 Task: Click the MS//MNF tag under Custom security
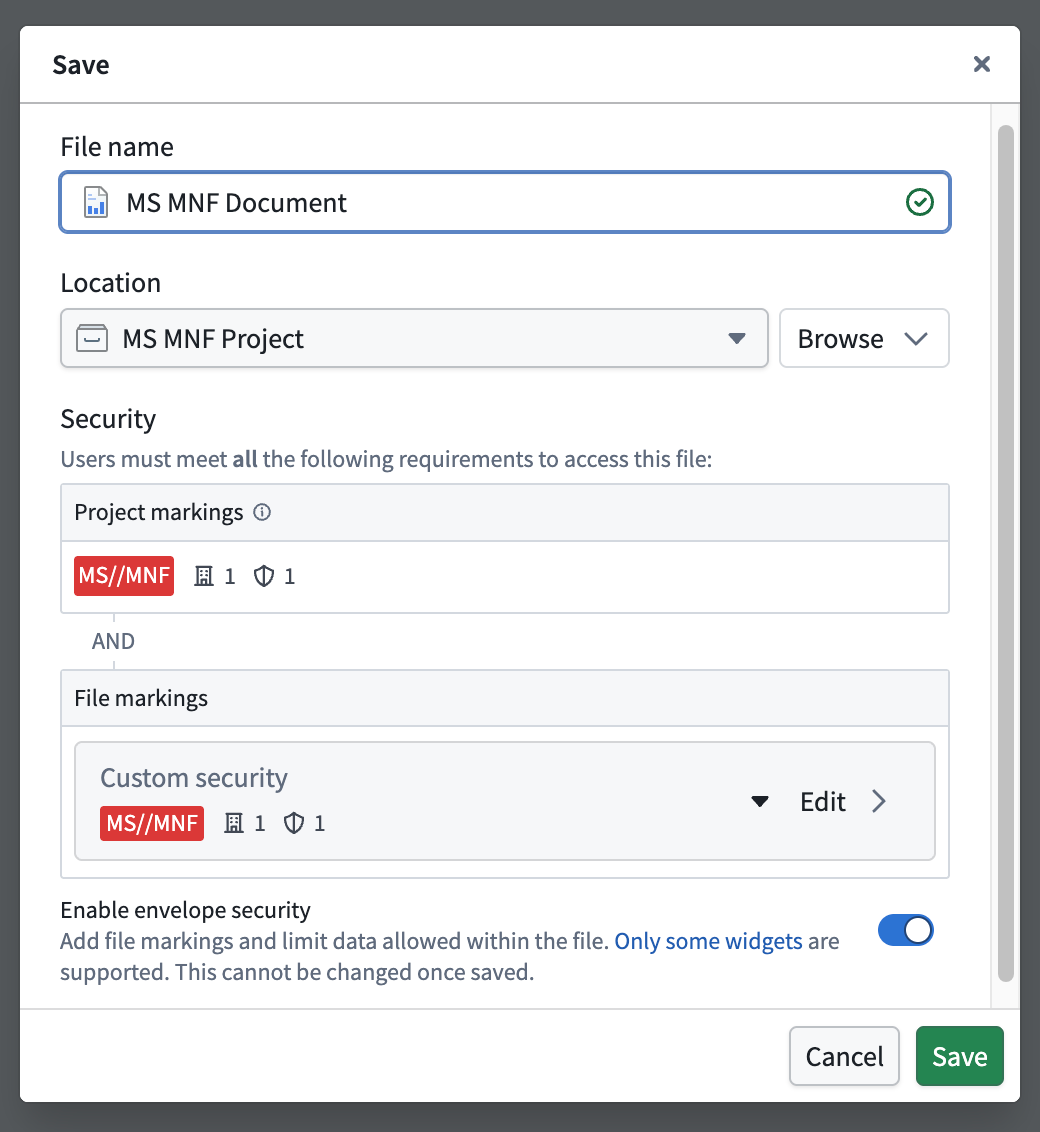(x=152, y=823)
